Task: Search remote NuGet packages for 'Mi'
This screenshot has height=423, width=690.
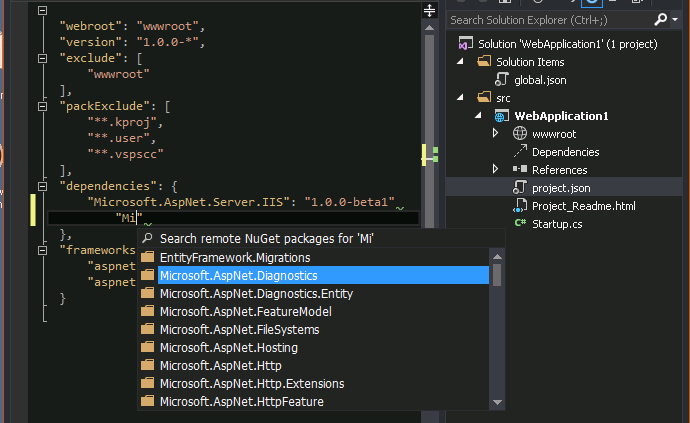Action: 266,239
